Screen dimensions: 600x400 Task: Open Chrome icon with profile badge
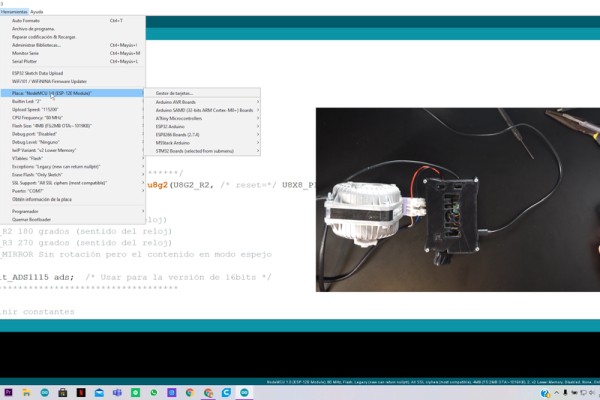click(208, 392)
